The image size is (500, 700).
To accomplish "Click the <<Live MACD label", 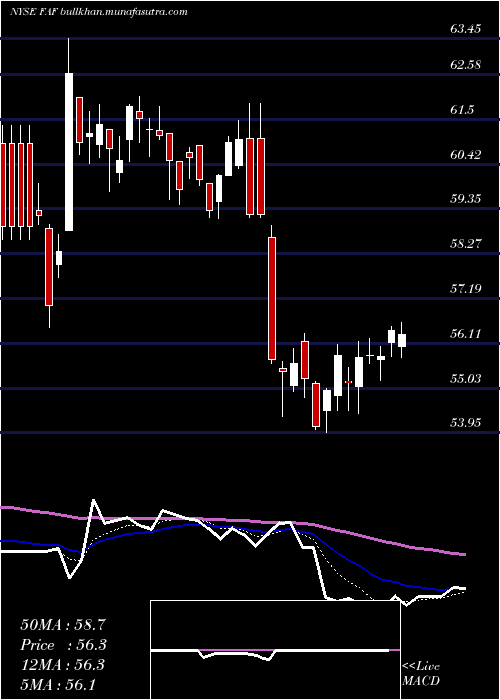I will coord(421,673).
